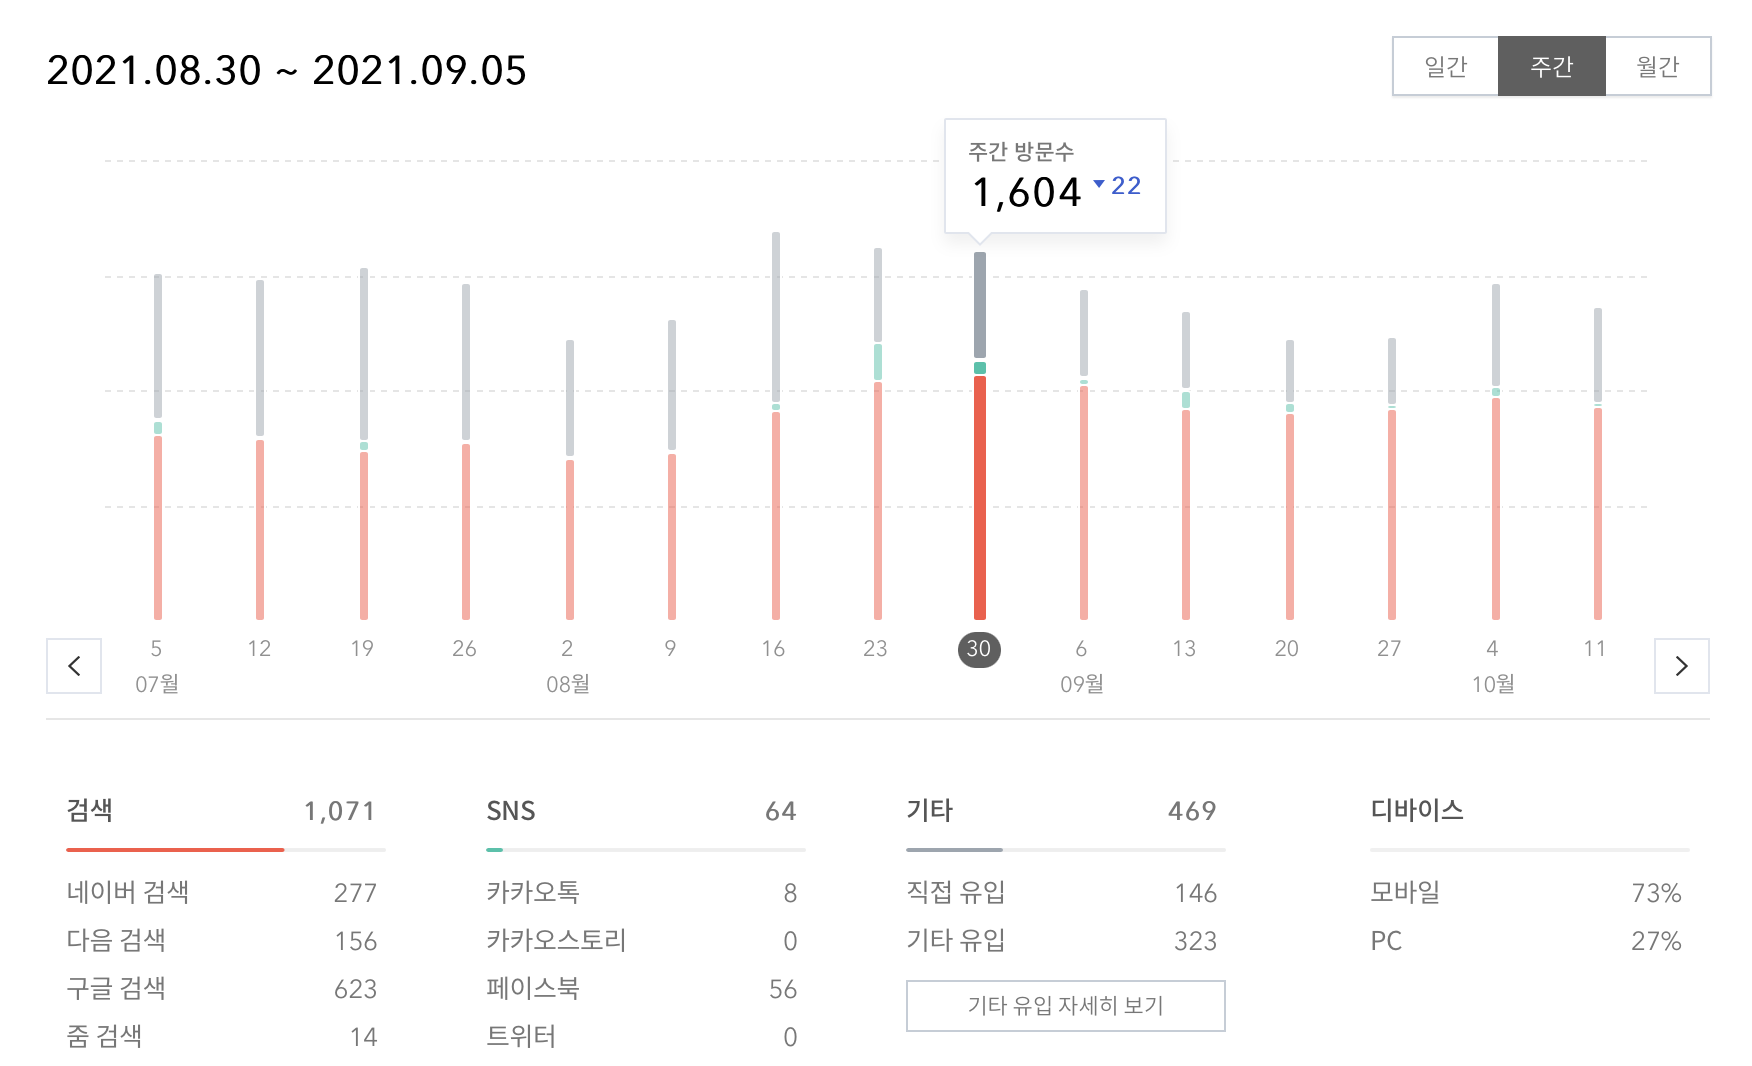The height and width of the screenshot is (1066, 1752).
Task: Switch to the 월간 (monthly) tab
Action: point(1657,66)
